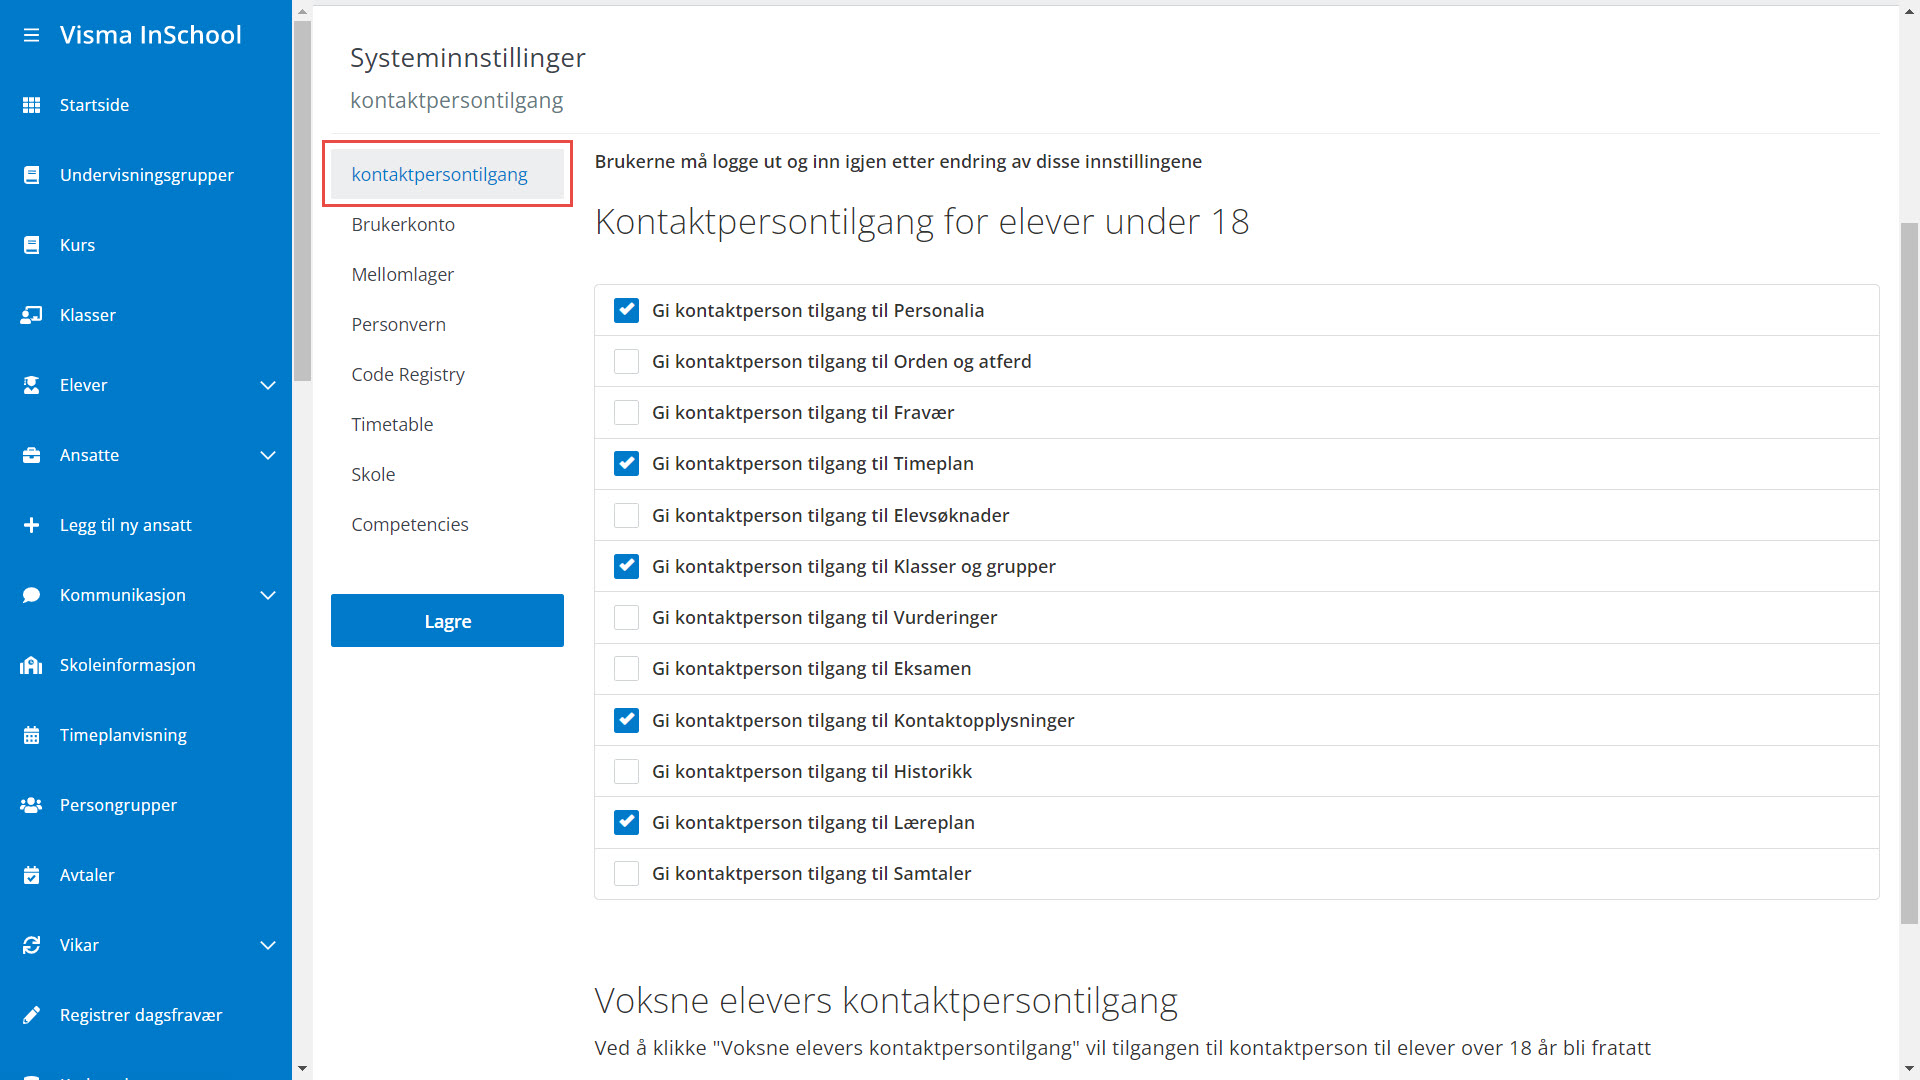Image resolution: width=1920 pixels, height=1080 pixels.
Task: Open Timeplanvisning calendar icon
Action: click(31, 735)
